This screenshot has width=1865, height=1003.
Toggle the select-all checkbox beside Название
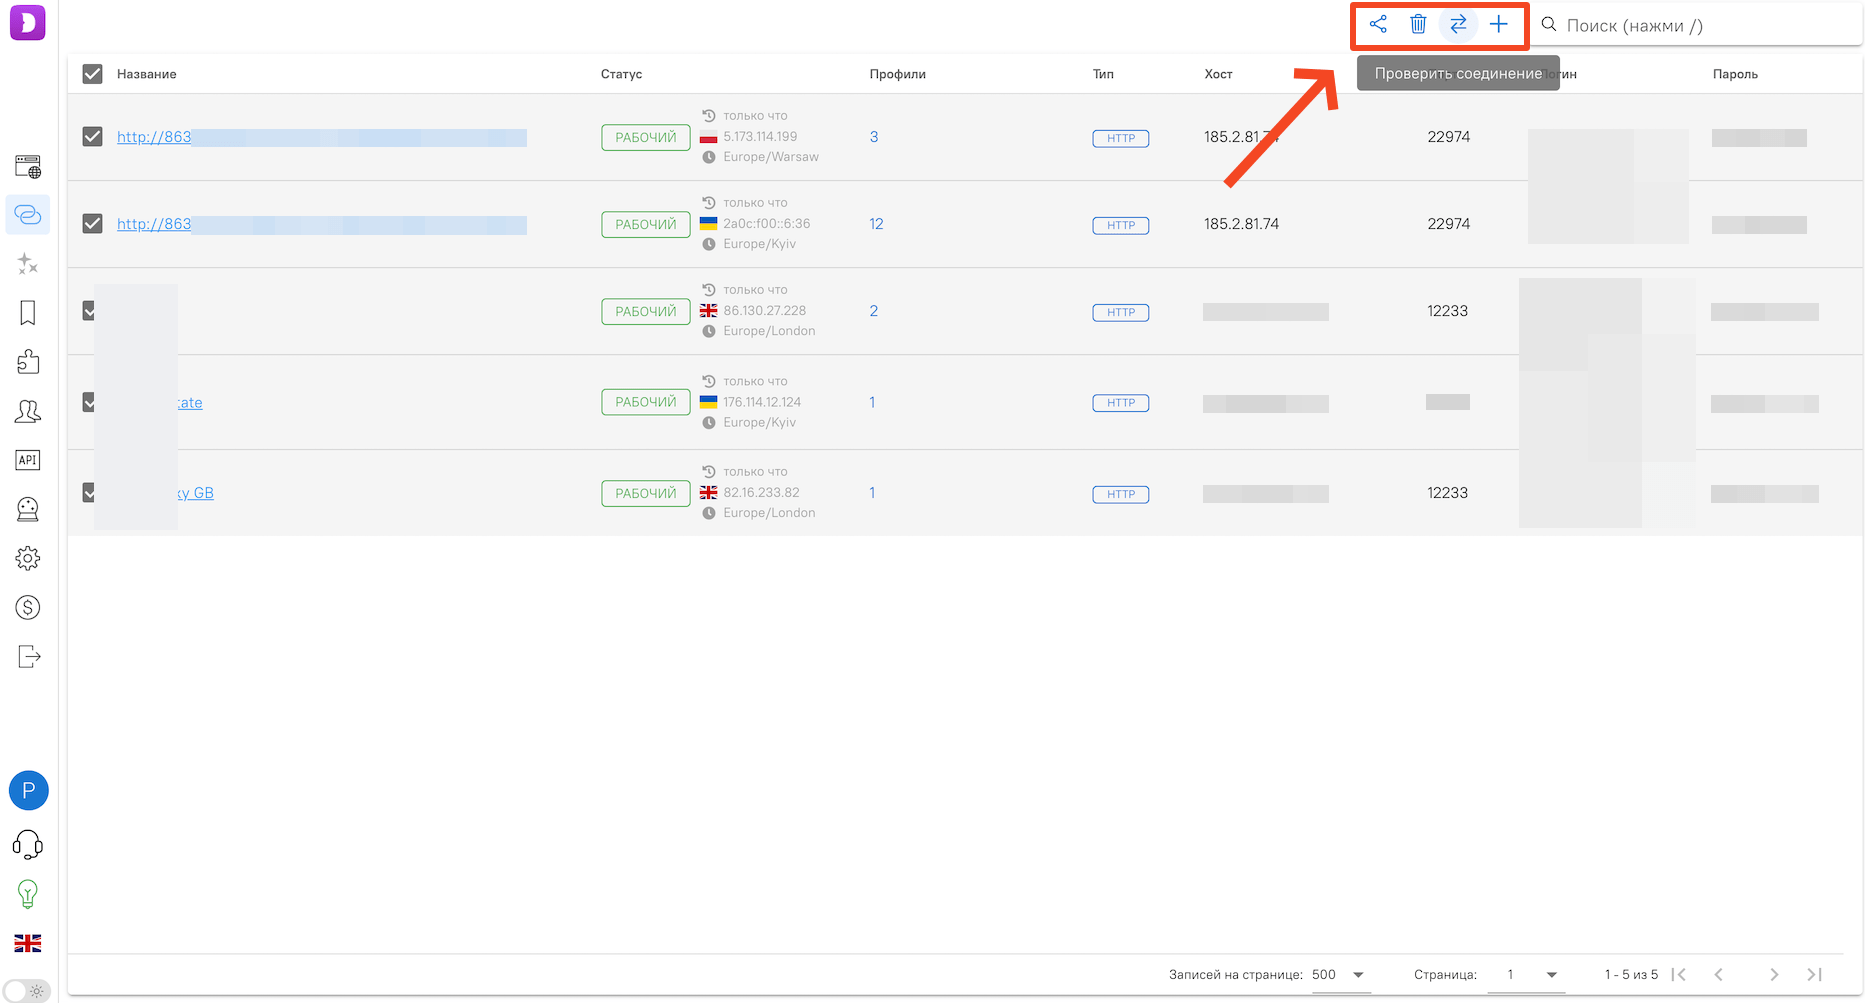pos(93,74)
